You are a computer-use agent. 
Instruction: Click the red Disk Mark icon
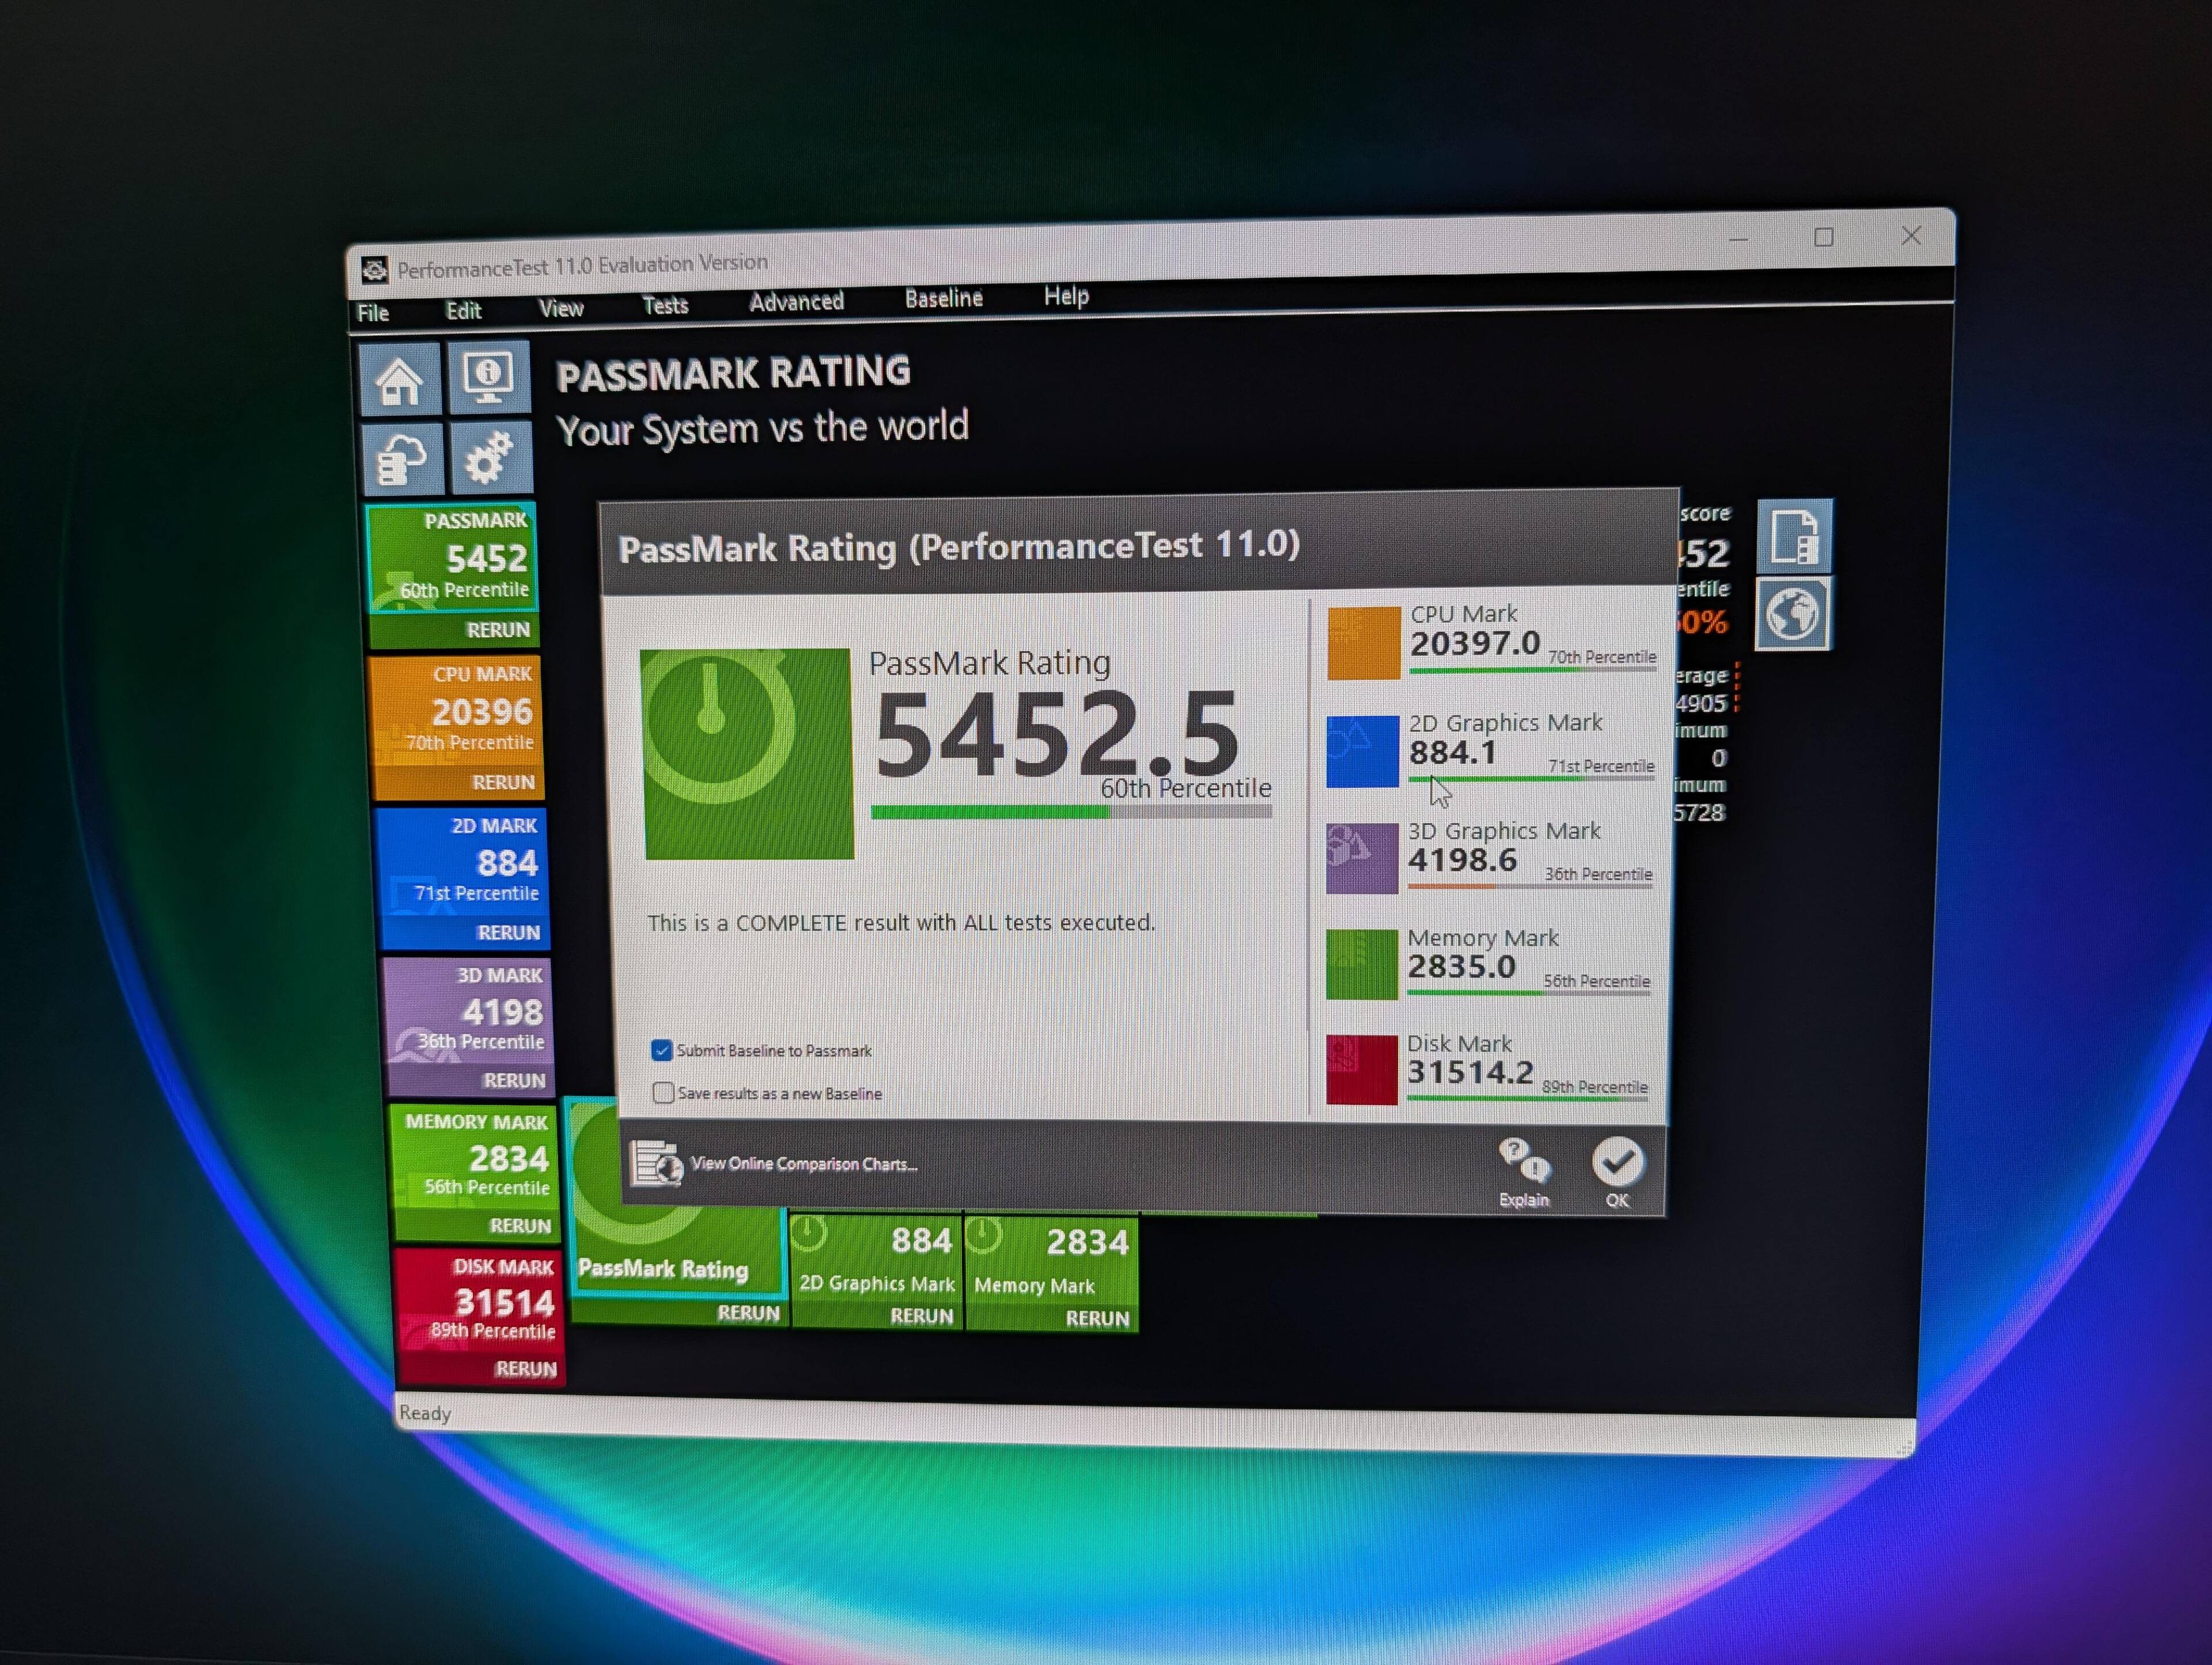1362,1070
